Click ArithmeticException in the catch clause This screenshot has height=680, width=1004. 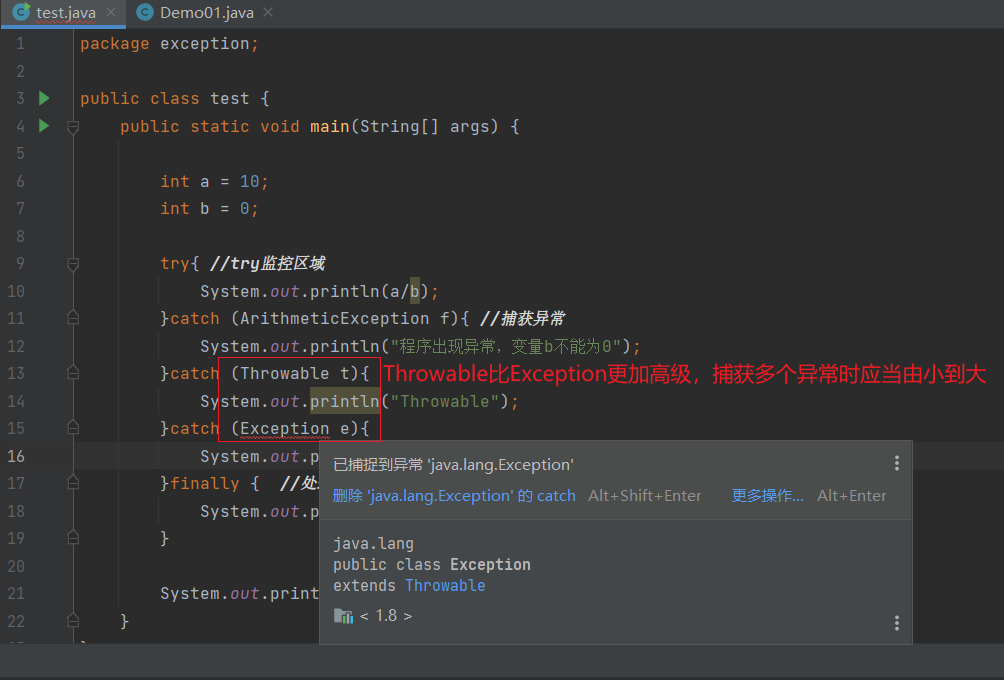[334, 318]
